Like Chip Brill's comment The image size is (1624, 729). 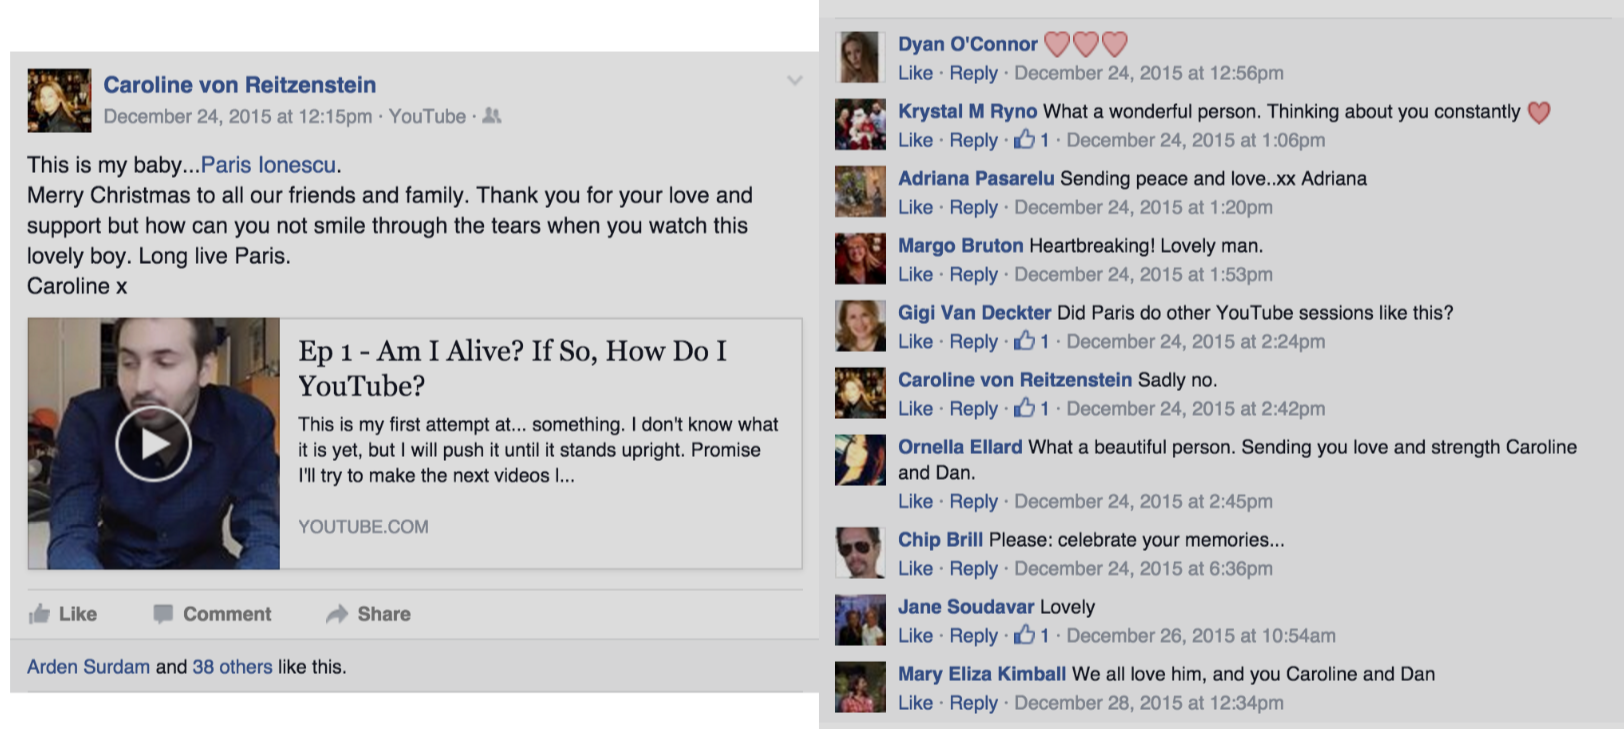915,568
